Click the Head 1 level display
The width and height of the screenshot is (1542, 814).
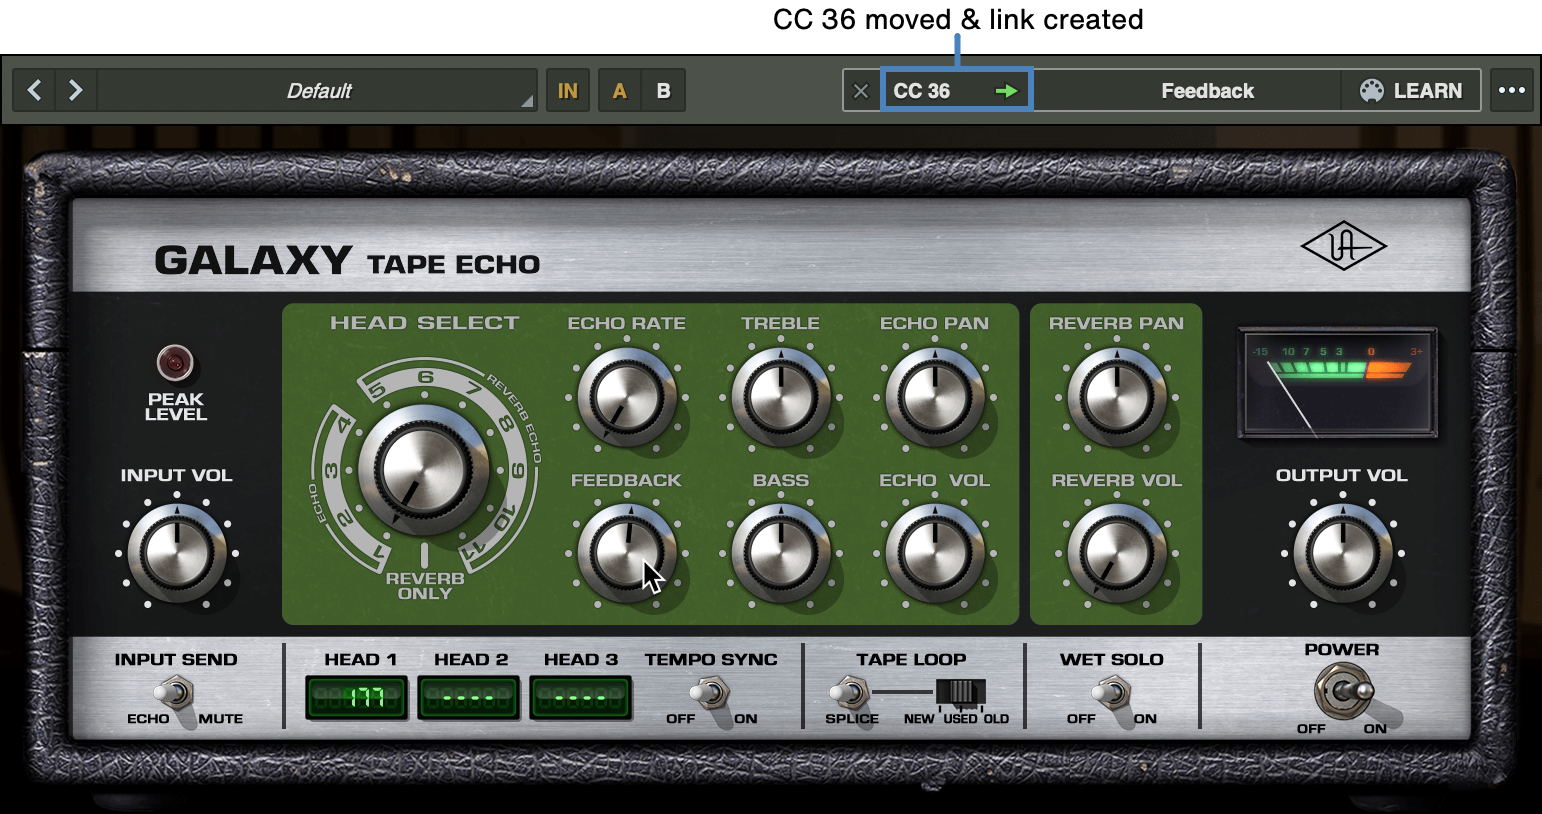356,696
